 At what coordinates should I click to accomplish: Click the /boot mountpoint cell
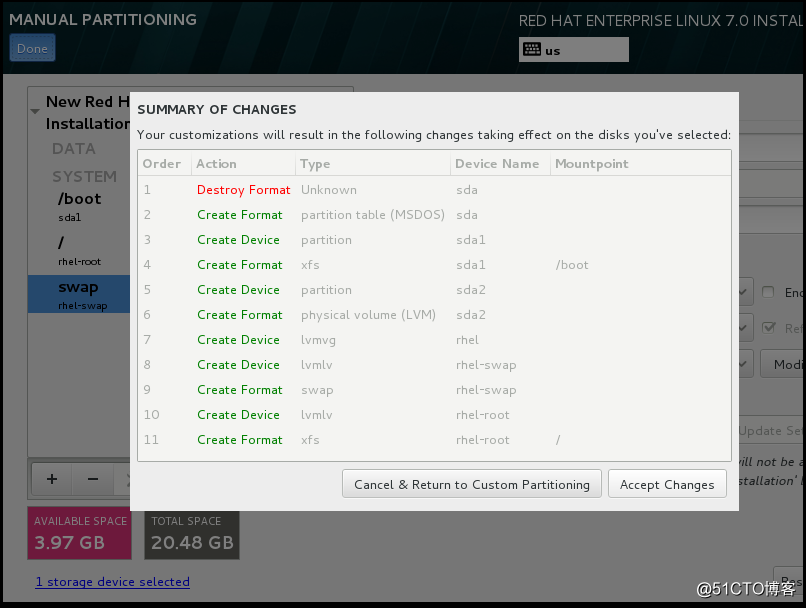coord(572,265)
